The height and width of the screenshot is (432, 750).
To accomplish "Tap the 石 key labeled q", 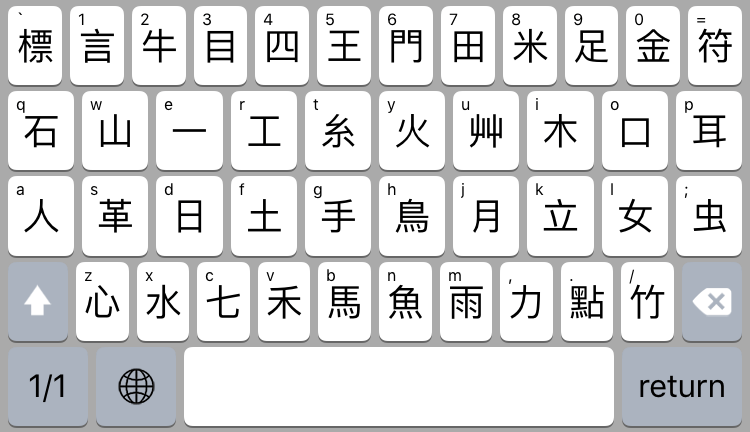I will click(41, 131).
